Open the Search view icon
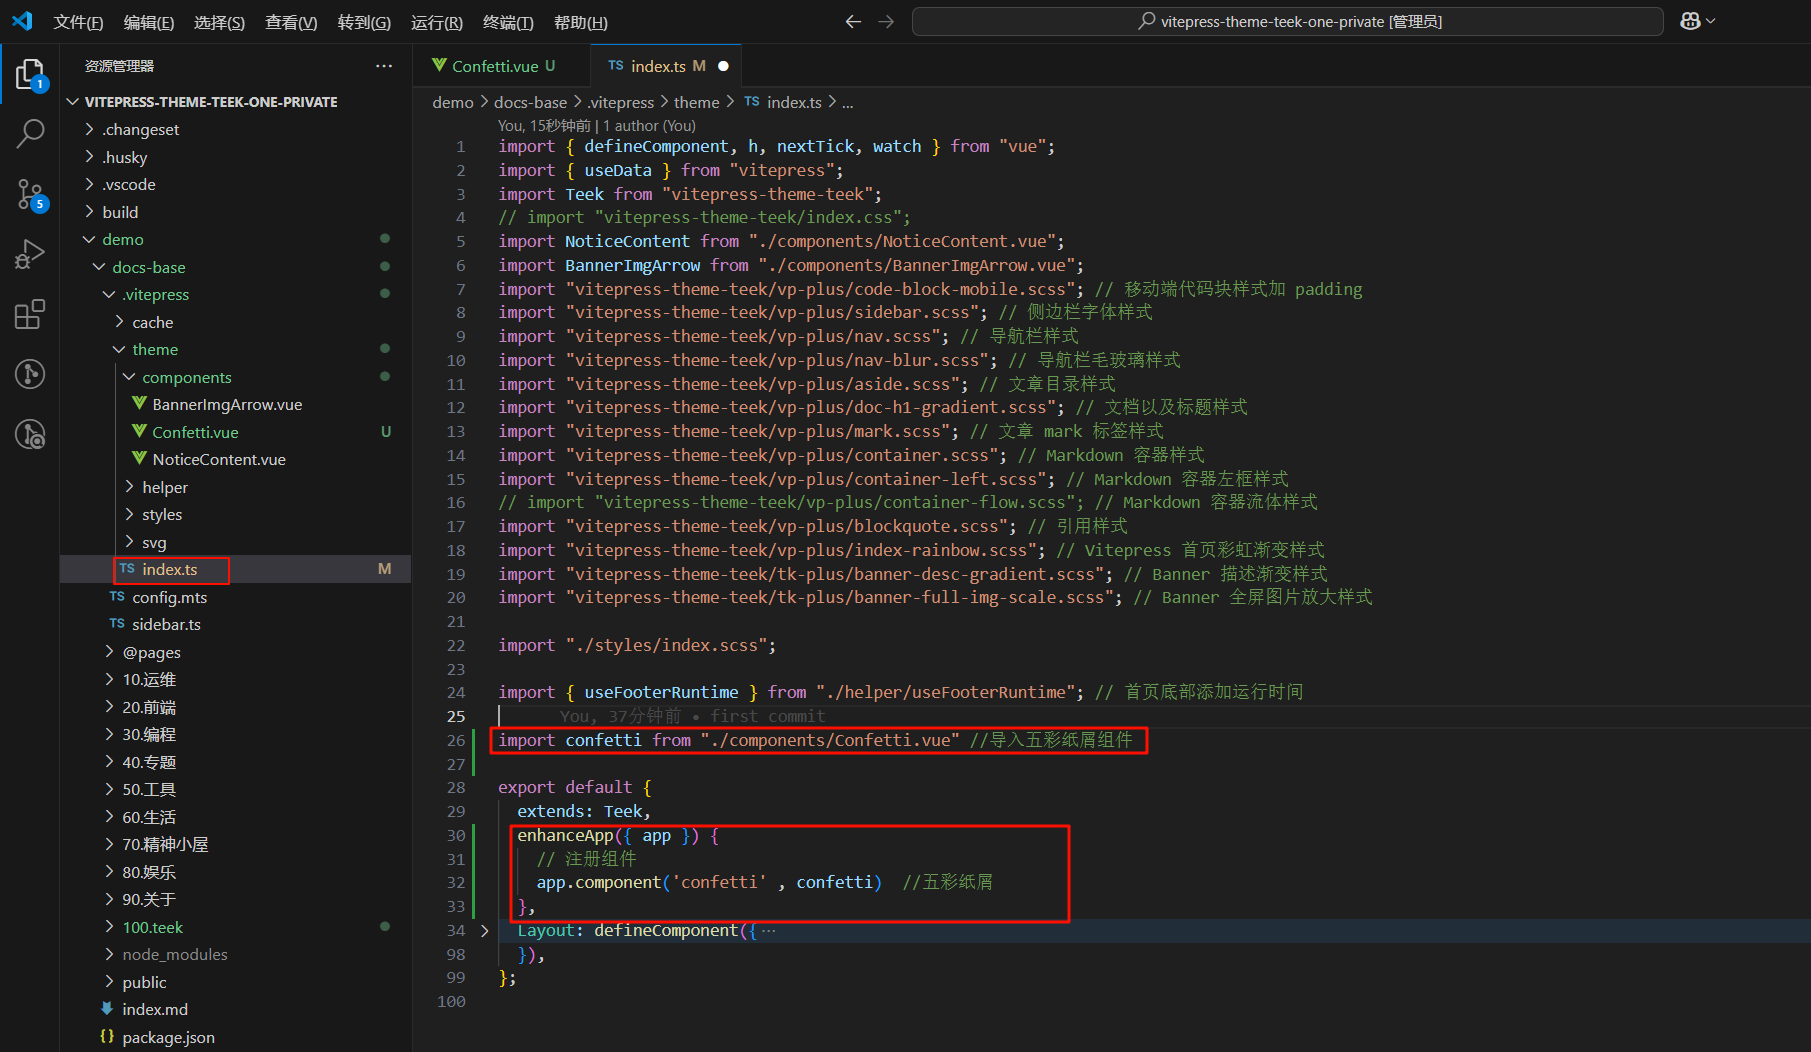1811x1052 pixels. (30, 133)
